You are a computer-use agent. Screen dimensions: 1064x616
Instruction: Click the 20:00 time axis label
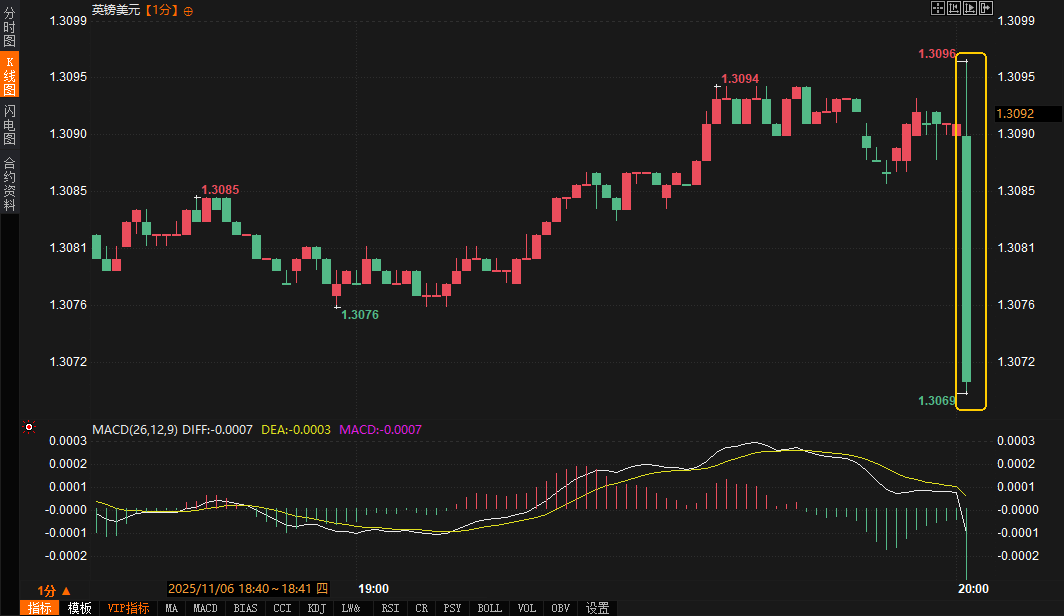pos(973,589)
